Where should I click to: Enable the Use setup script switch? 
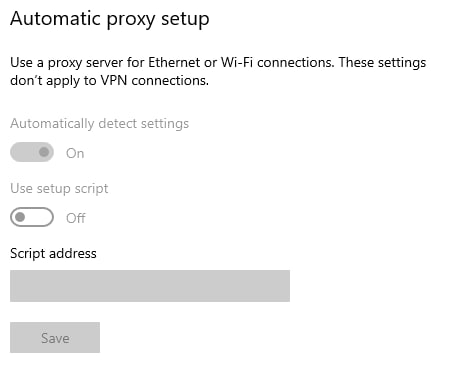click(32, 217)
